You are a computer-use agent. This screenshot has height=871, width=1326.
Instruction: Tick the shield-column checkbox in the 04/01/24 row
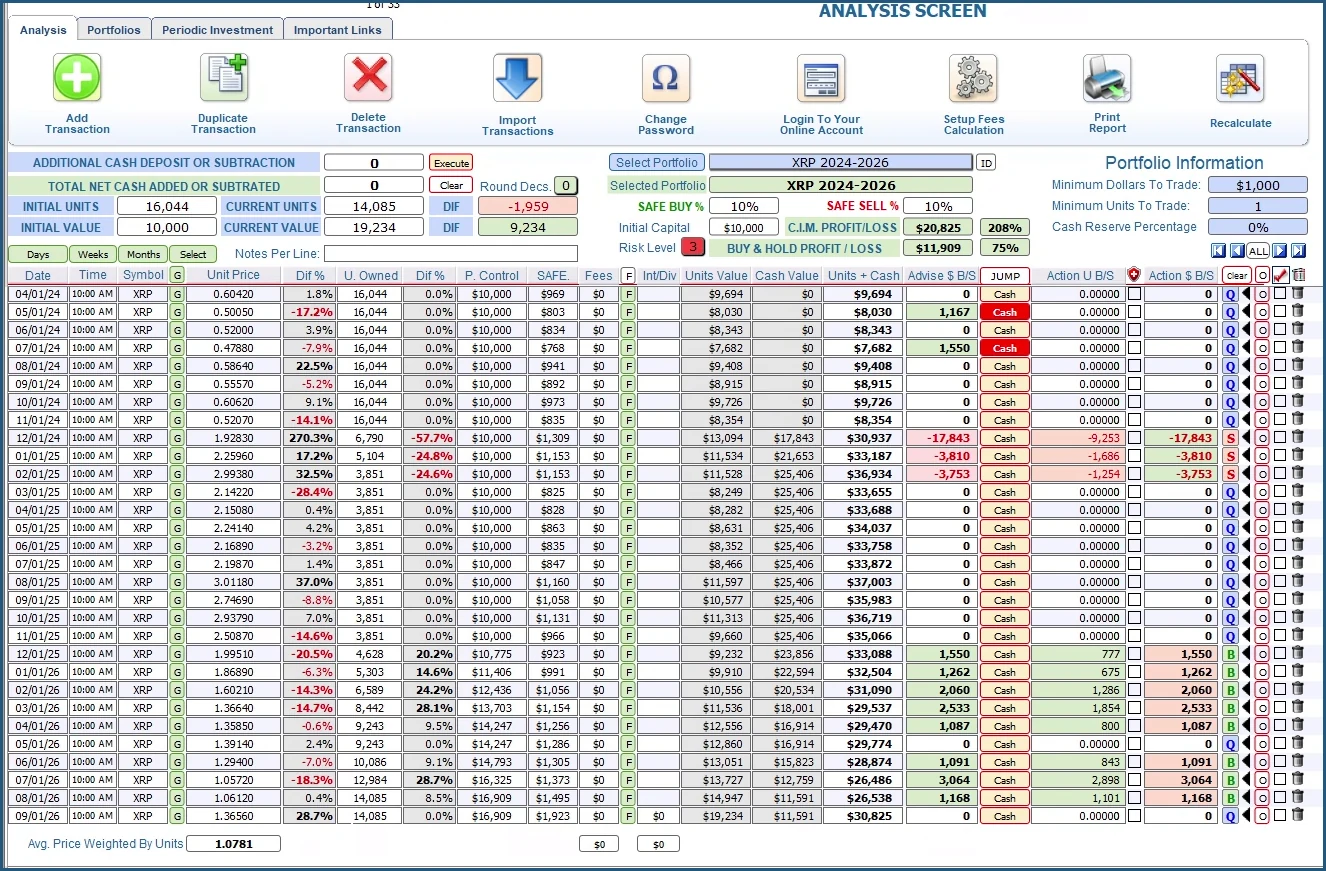coord(1134,294)
